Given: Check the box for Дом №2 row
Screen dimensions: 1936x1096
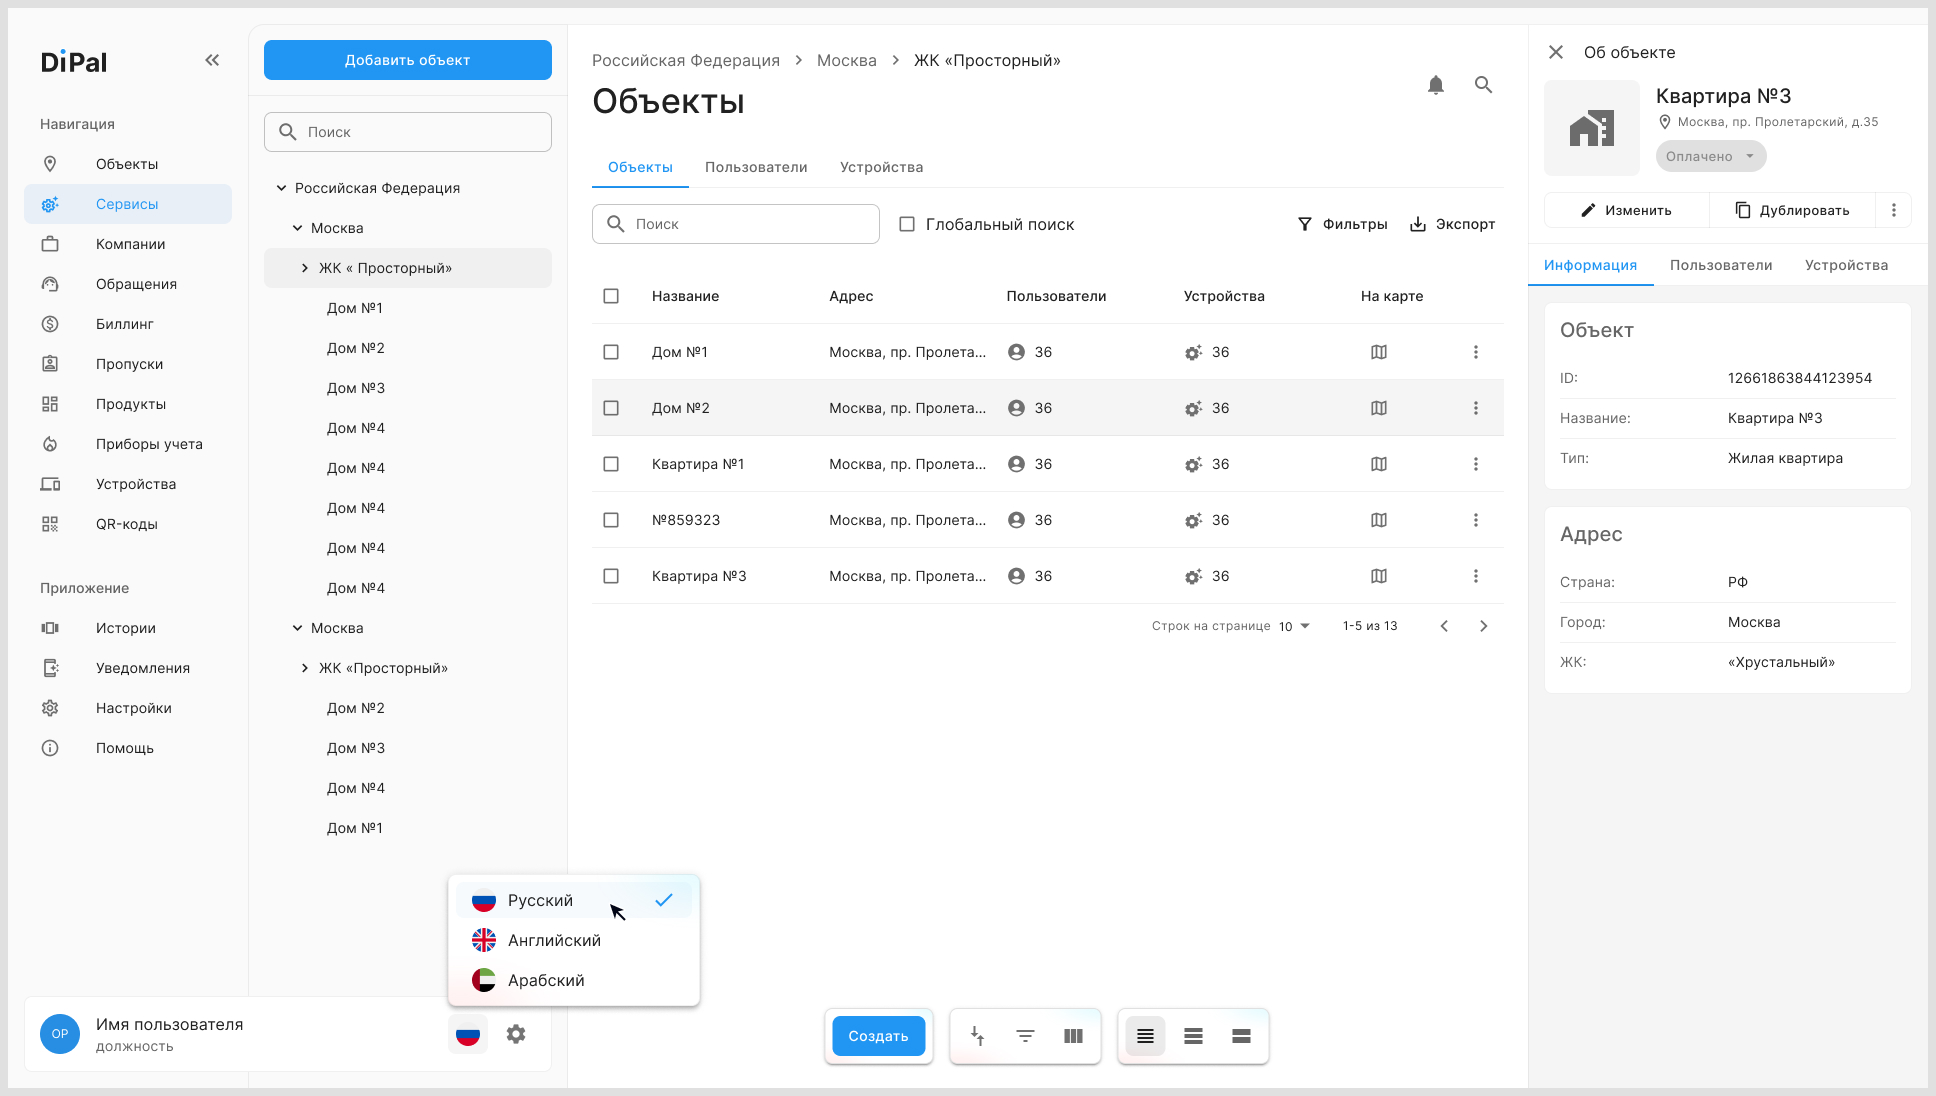Looking at the screenshot, I should (611, 408).
